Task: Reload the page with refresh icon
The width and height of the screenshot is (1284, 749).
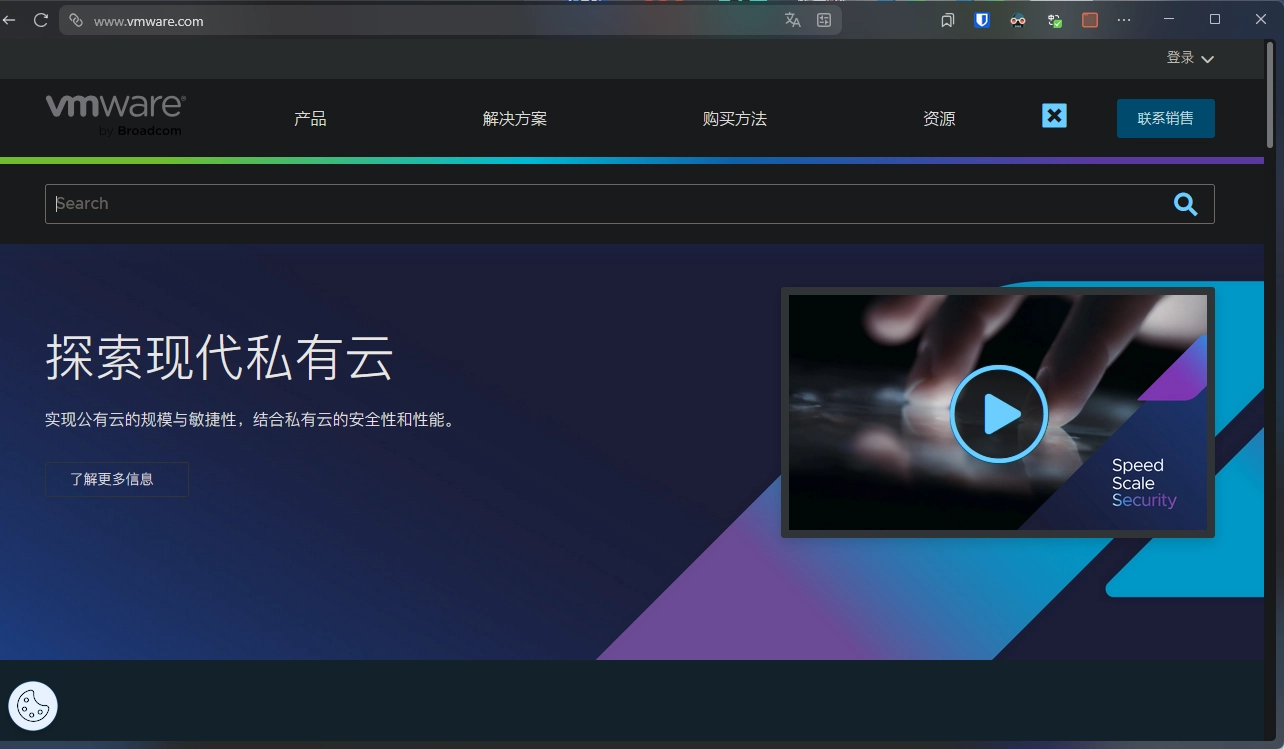Action: tap(41, 20)
